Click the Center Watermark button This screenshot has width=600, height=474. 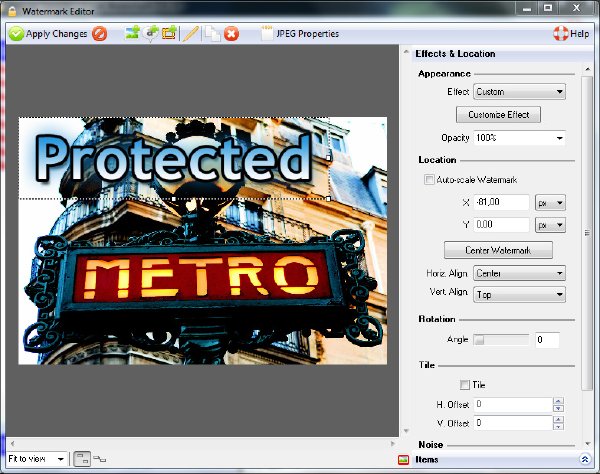(x=498, y=250)
